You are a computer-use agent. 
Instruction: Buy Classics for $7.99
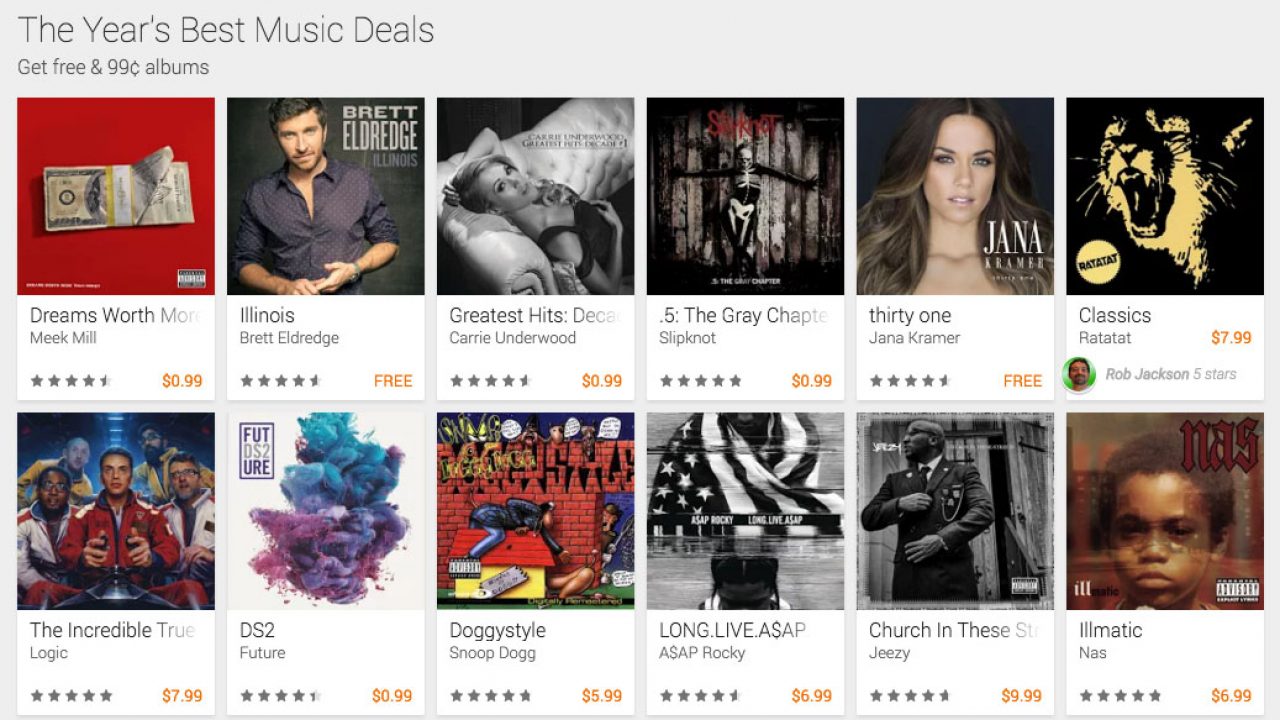pos(1231,338)
